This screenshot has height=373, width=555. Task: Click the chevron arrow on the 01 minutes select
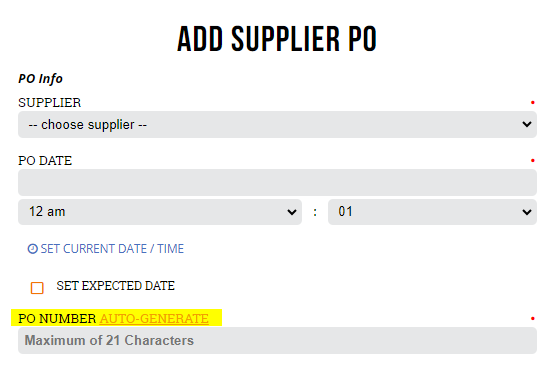pyautogui.click(x=527, y=212)
